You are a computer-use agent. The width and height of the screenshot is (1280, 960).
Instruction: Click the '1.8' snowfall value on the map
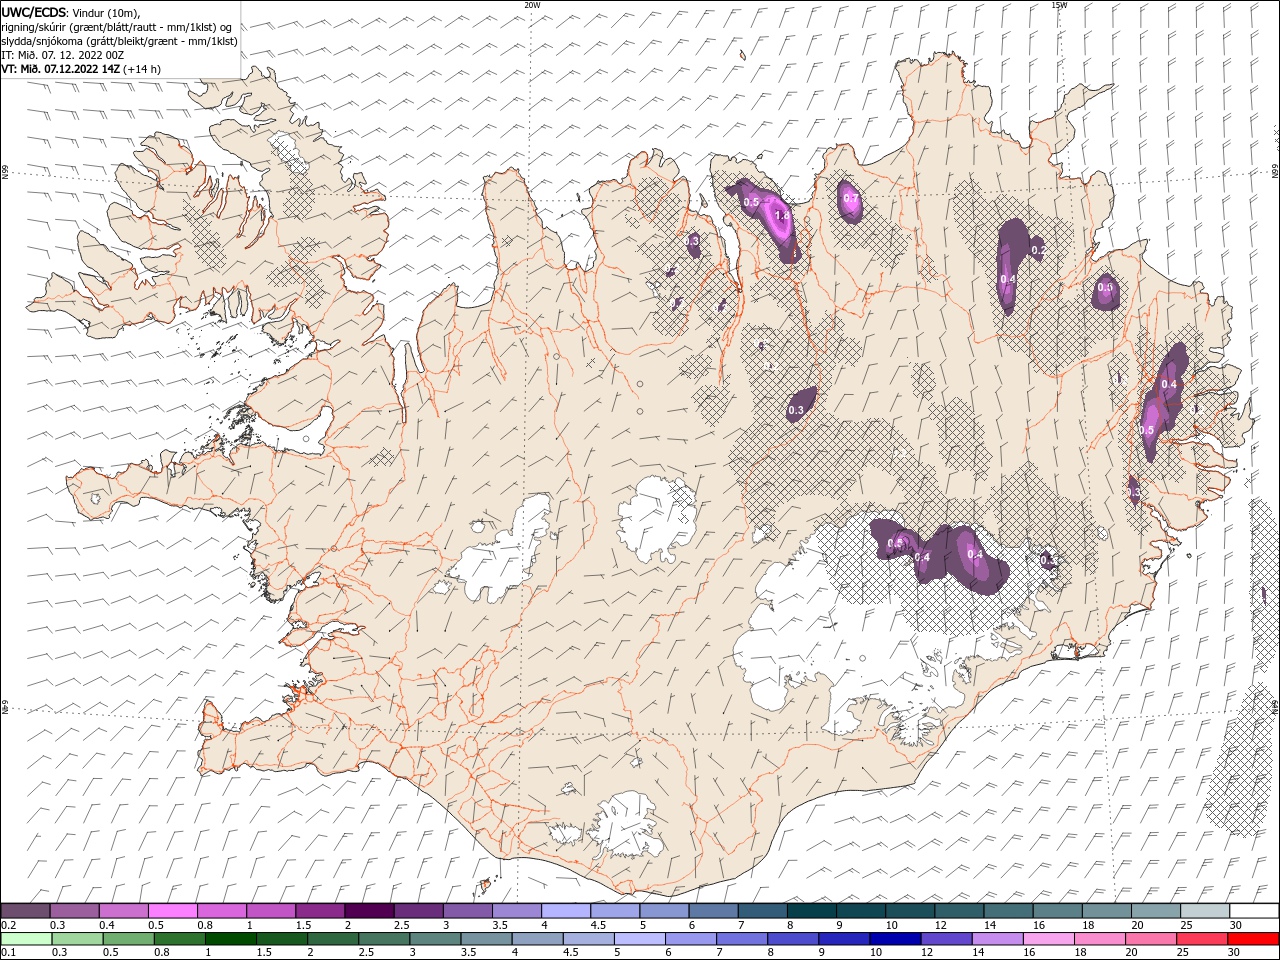pos(783,215)
